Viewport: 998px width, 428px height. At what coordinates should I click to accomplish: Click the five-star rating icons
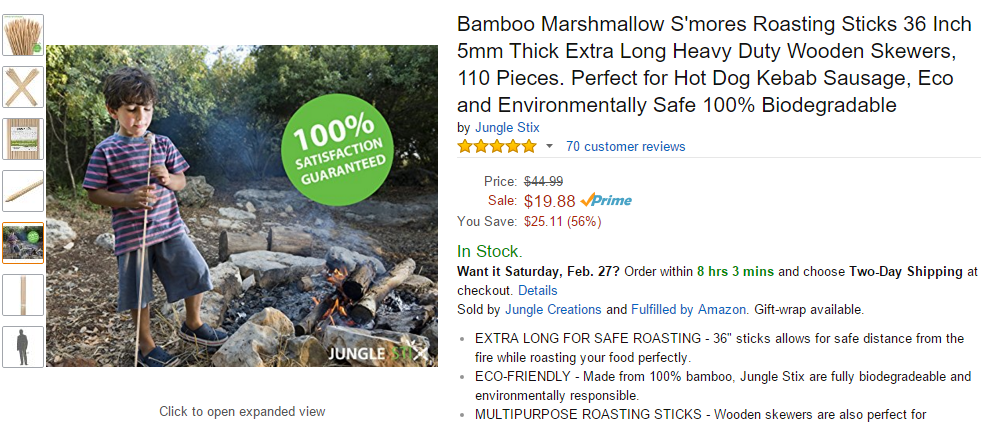click(497, 147)
